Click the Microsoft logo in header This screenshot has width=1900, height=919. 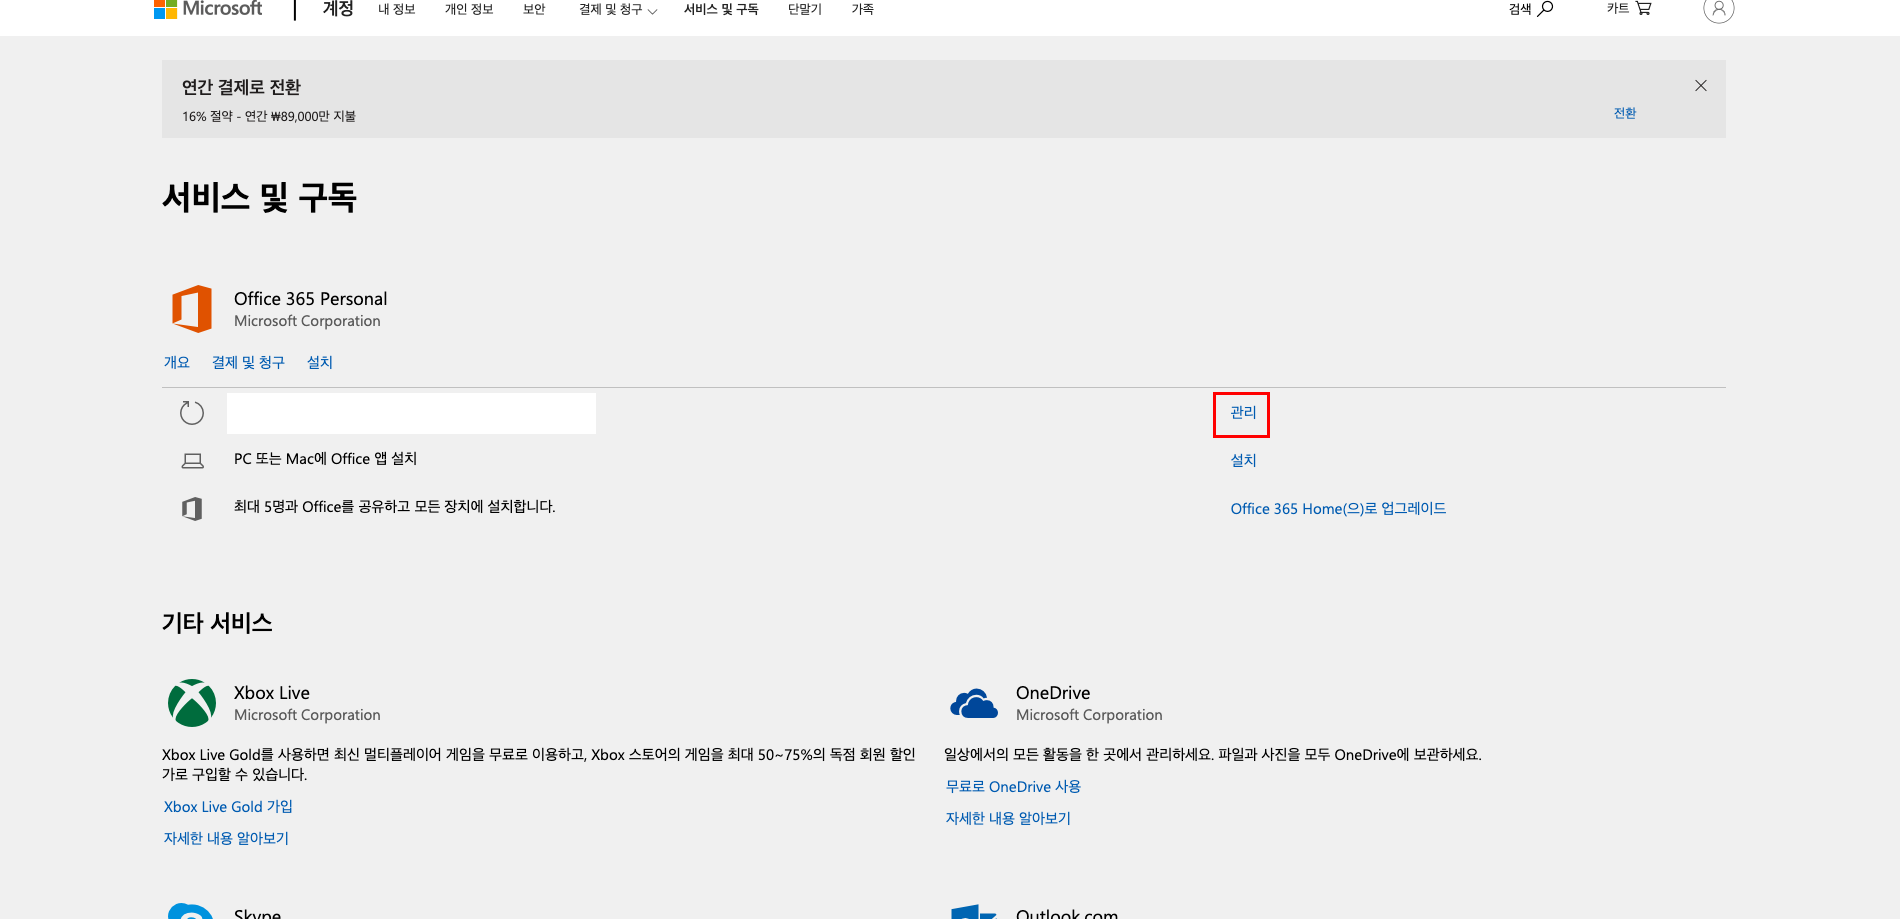coord(208,9)
